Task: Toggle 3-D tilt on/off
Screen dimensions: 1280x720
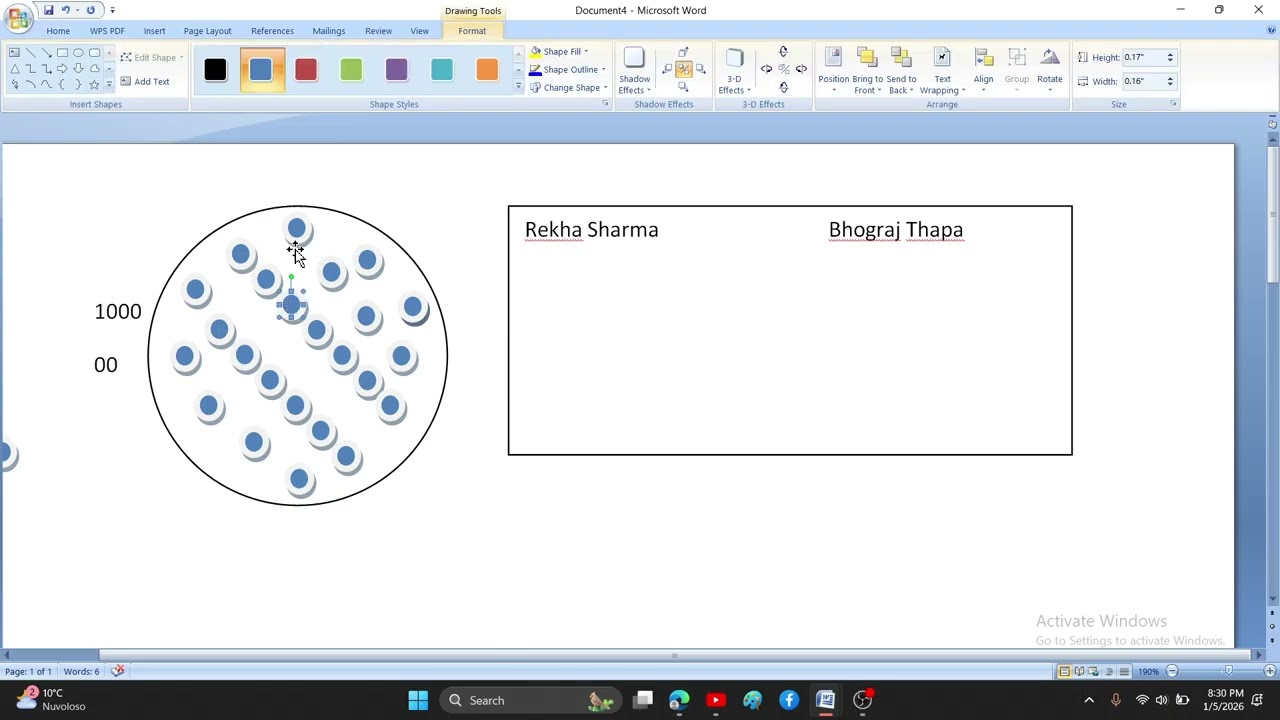Action: pos(784,69)
